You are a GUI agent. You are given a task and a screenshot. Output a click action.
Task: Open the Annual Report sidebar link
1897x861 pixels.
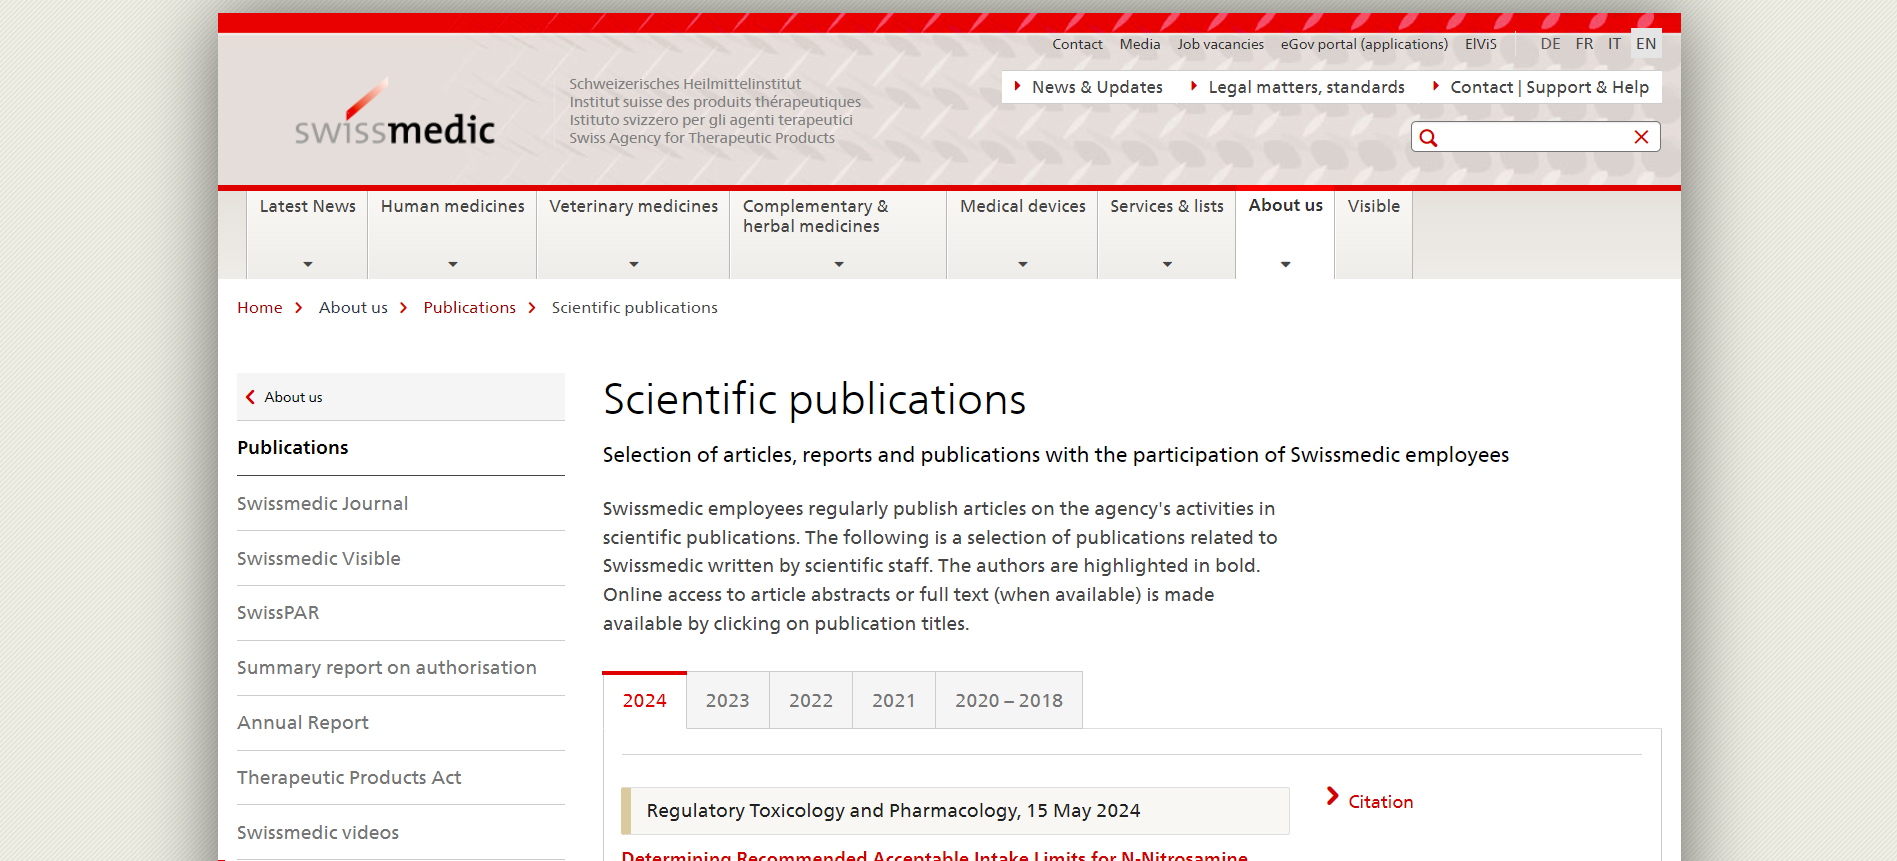(302, 723)
